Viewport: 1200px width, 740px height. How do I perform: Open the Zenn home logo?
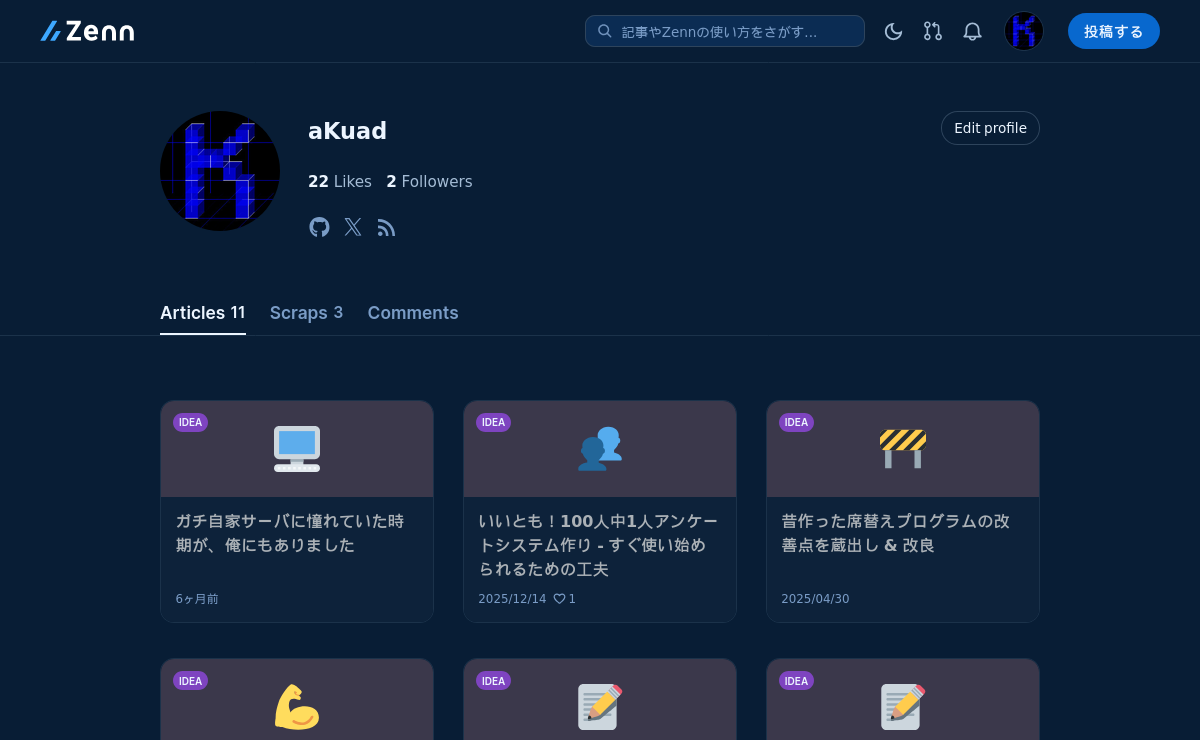coord(87,31)
